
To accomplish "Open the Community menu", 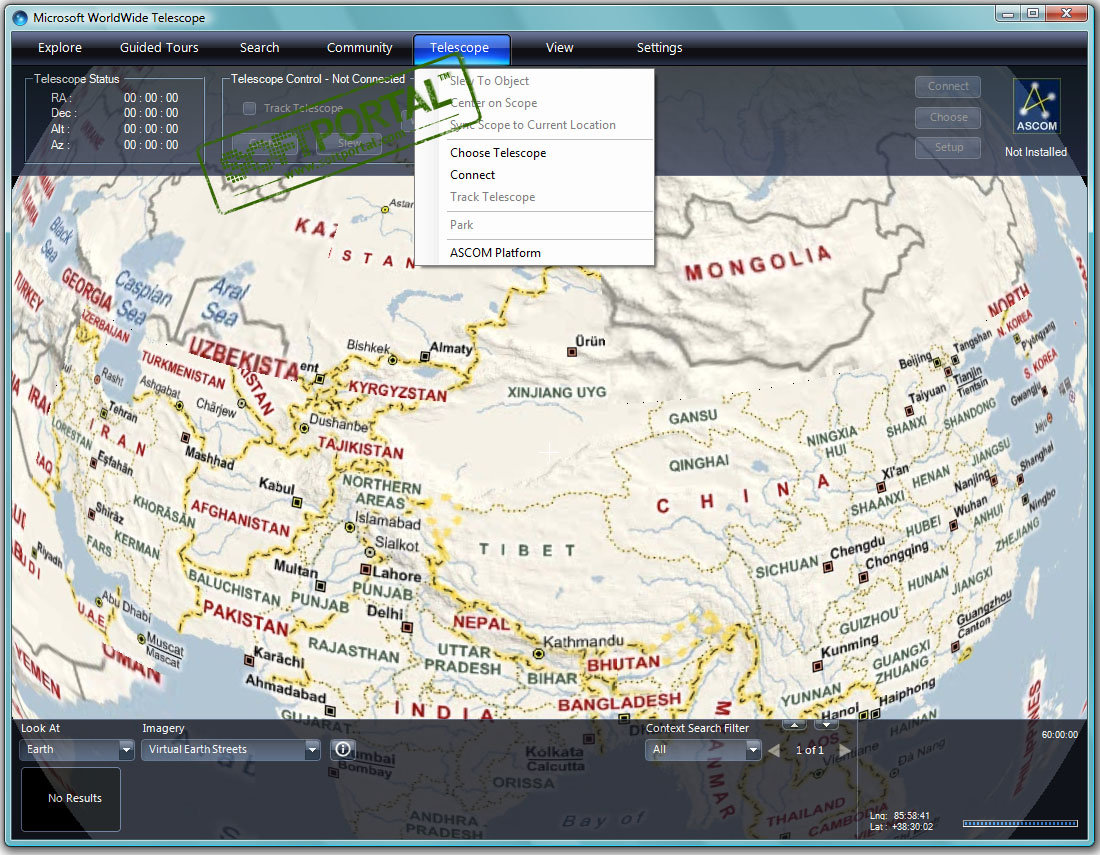I will click(x=359, y=48).
